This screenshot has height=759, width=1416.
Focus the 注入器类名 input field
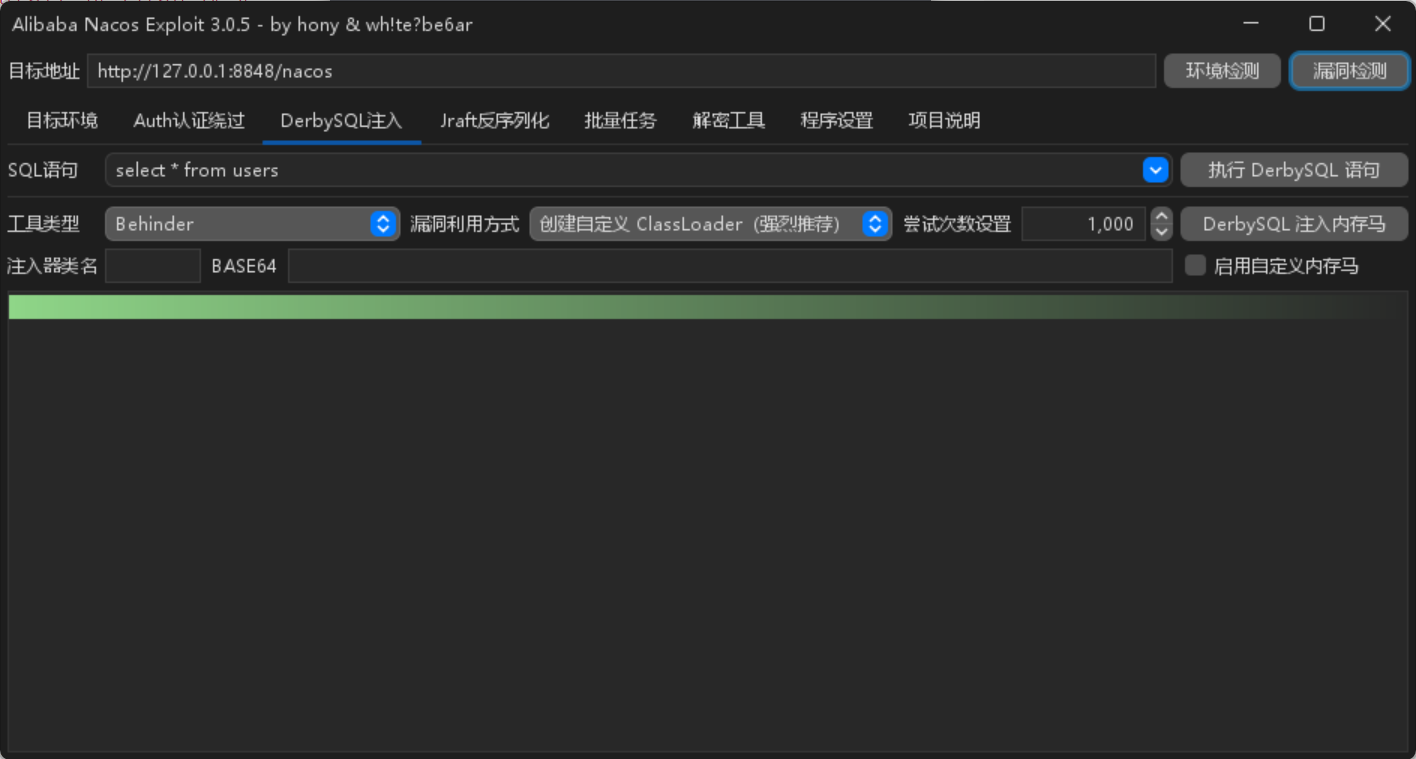(x=153, y=266)
